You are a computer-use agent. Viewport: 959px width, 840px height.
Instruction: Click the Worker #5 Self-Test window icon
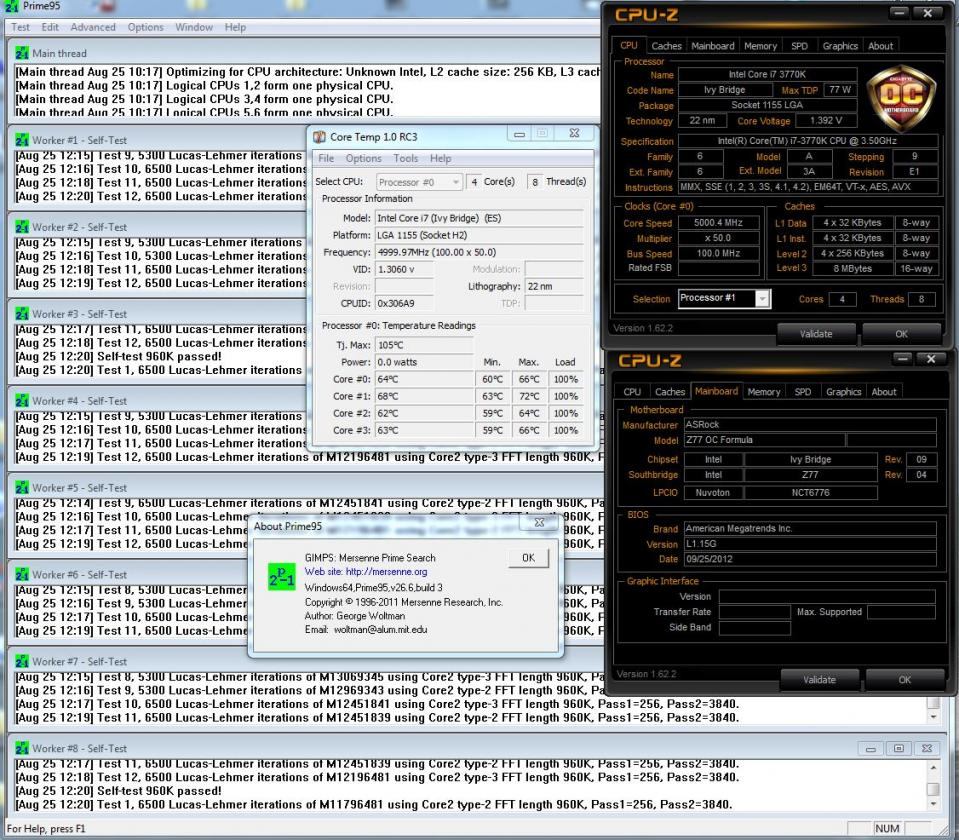[22, 488]
